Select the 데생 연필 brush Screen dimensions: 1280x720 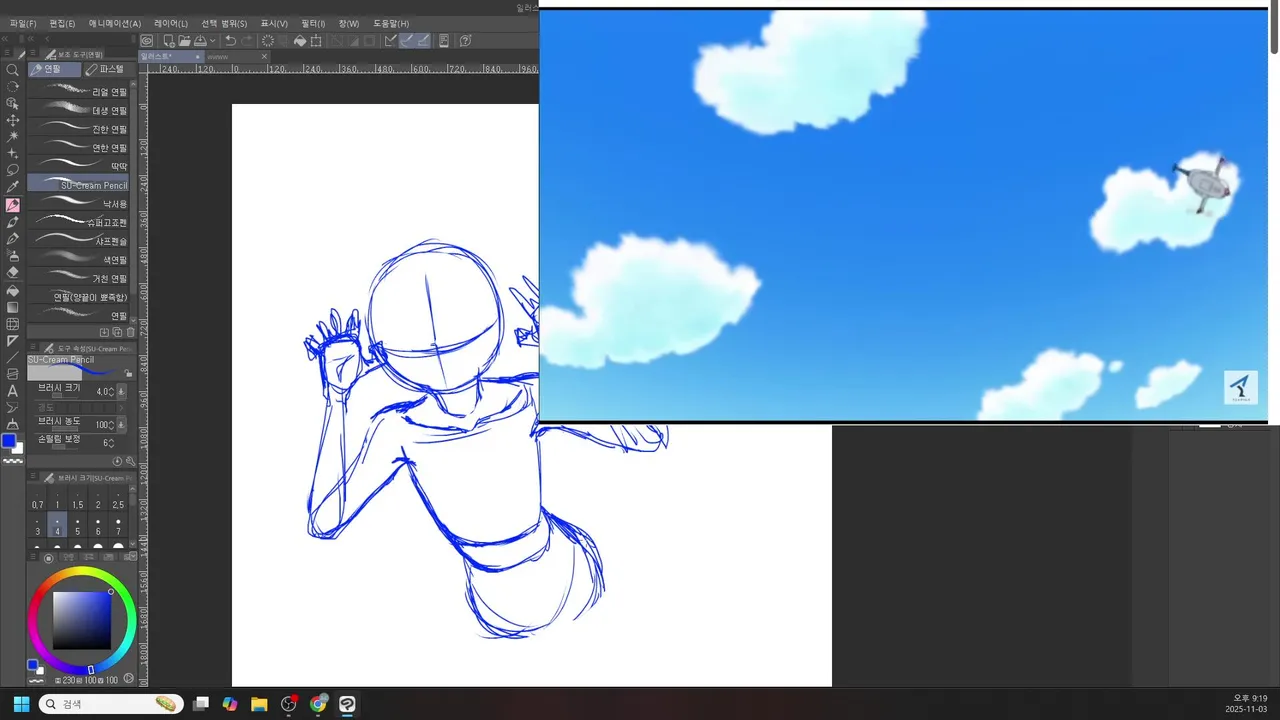click(x=78, y=110)
